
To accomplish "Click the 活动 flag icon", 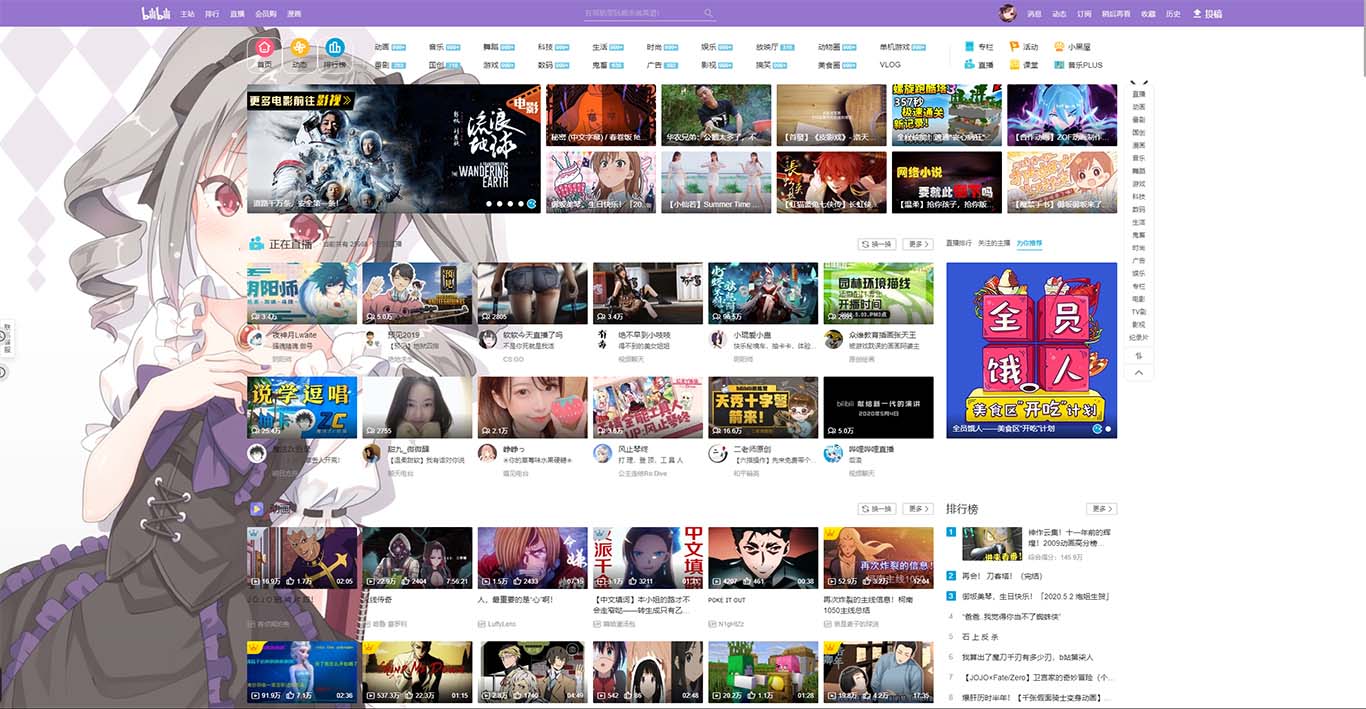I will click(x=1015, y=47).
